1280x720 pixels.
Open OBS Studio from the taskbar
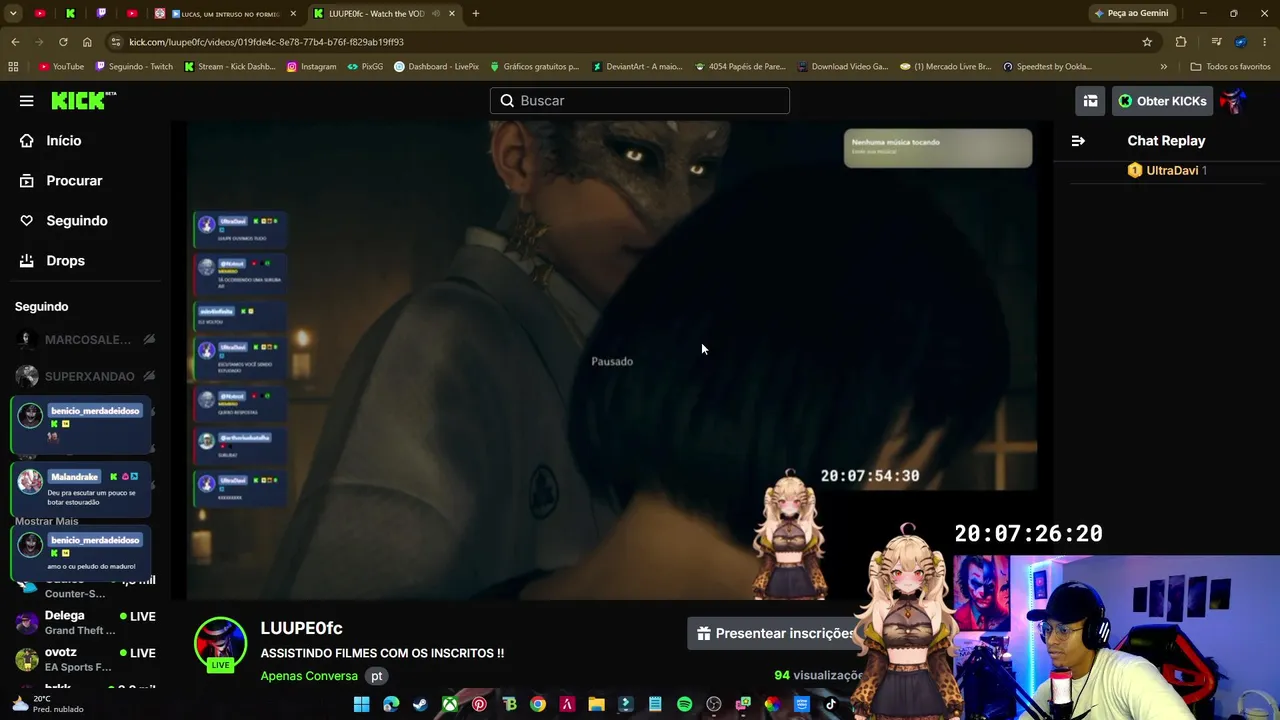[x=713, y=704]
